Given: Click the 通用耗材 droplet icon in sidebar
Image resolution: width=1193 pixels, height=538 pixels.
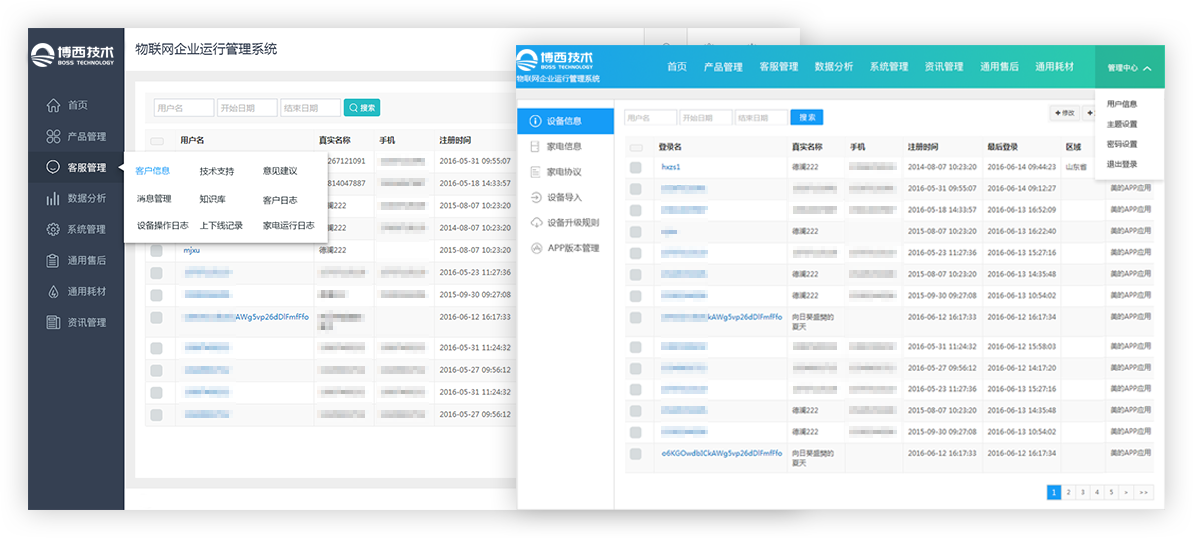Looking at the screenshot, I should click(x=53, y=291).
